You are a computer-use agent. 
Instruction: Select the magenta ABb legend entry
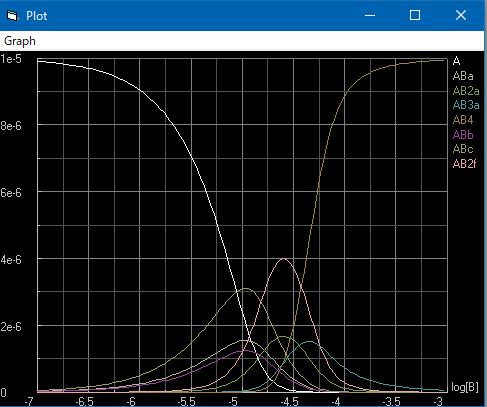[463, 135]
